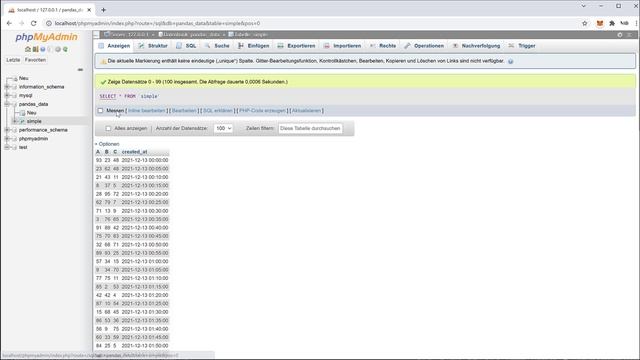This screenshot has width=640, height=360.
Task: Click the phpMyAdmin logo
Action: click(46, 37)
